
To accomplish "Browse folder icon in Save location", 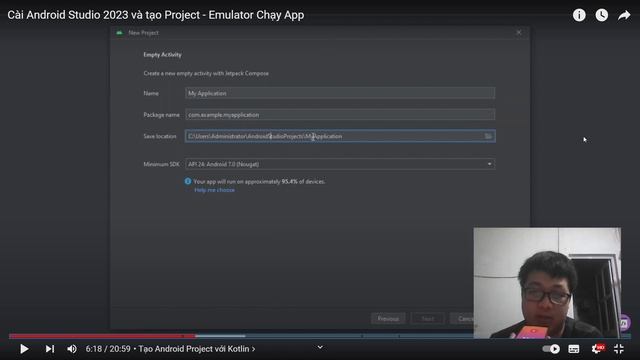I will 488,136.
